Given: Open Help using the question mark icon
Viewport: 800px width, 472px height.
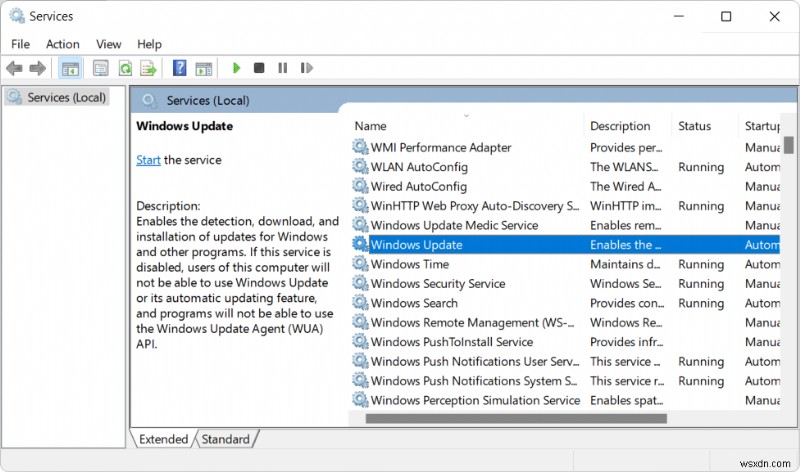Looking at the screenshot, I should pyautogui.click(x=180, y=68).
